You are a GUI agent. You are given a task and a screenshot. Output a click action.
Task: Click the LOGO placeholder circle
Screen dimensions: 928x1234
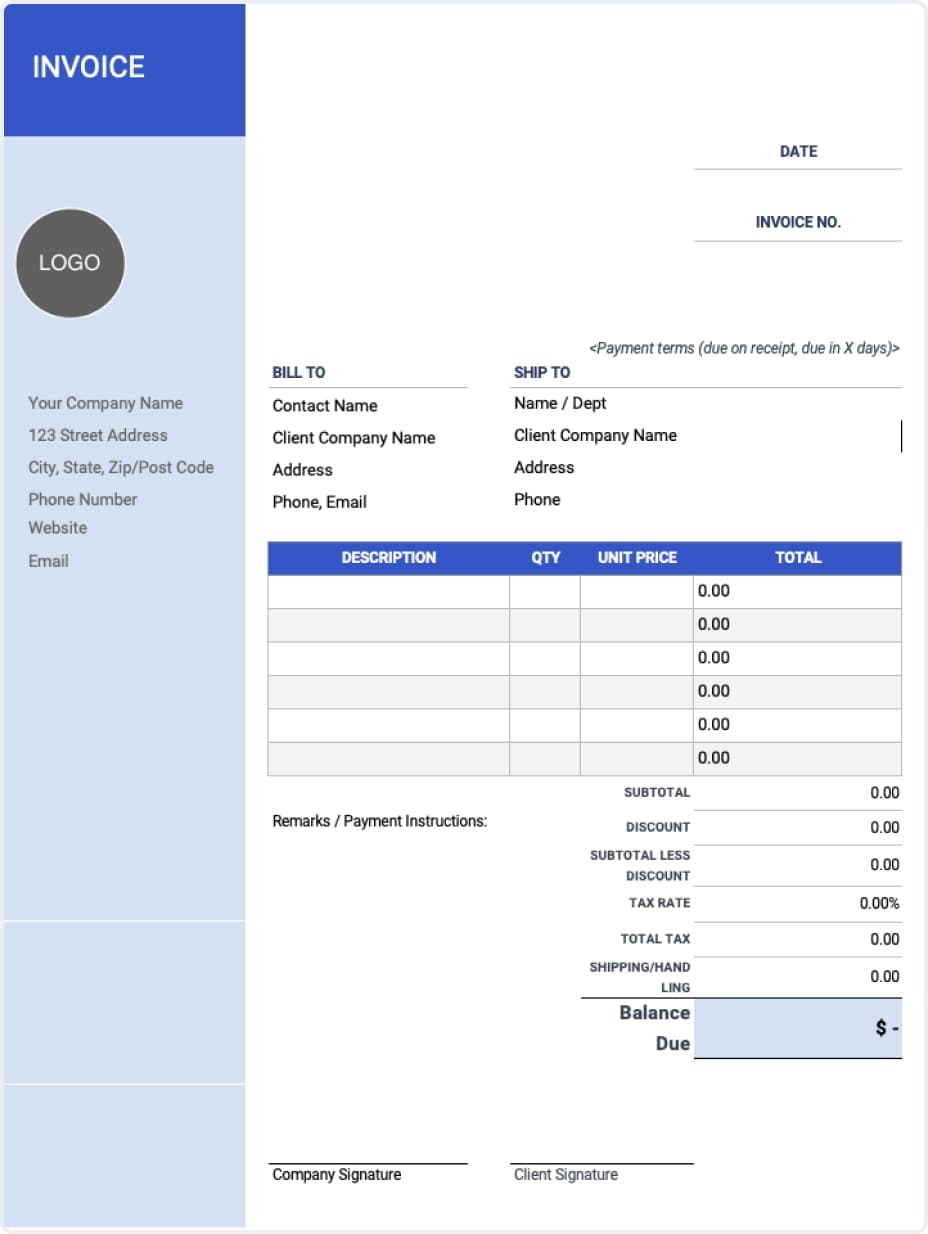point(69,262)
